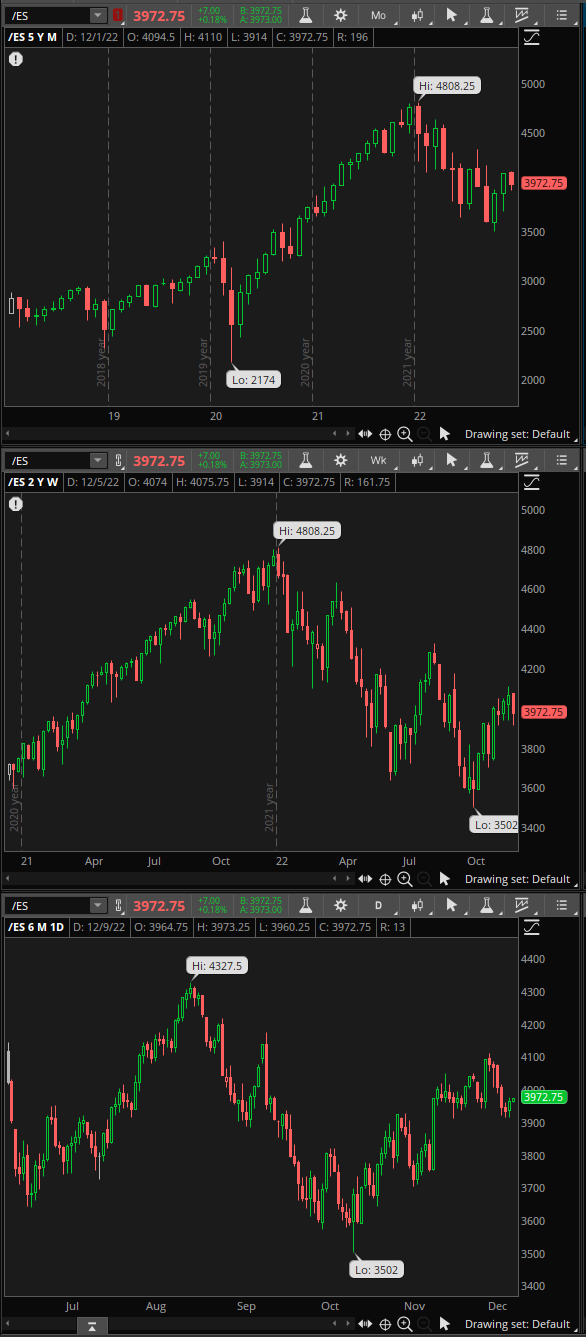Open the Wk timeframe dropdown
The image size is (586, 1337).
tap(379, 460)
